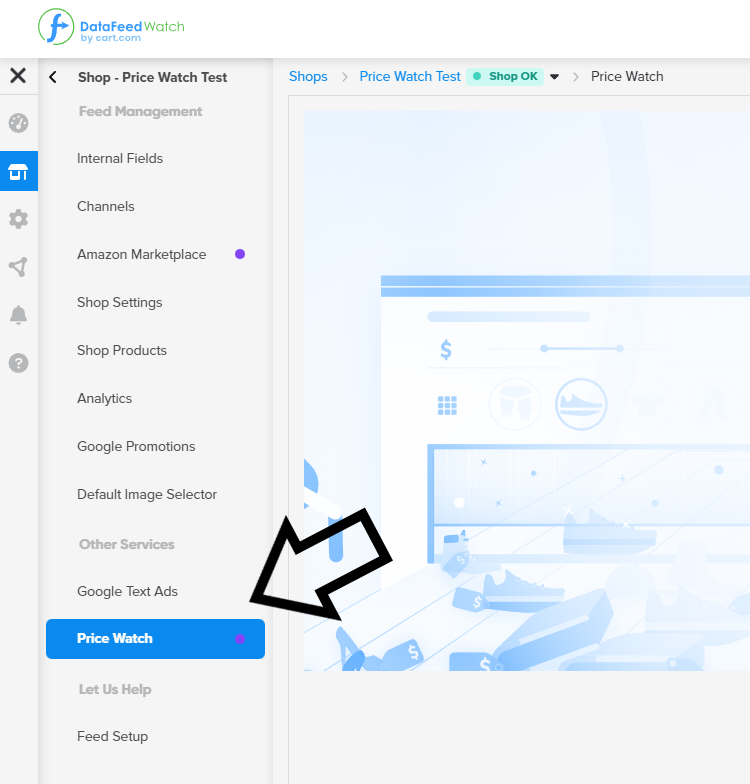
Task: Open the dashboard gauge icon
Action: [x=18, y=123]
